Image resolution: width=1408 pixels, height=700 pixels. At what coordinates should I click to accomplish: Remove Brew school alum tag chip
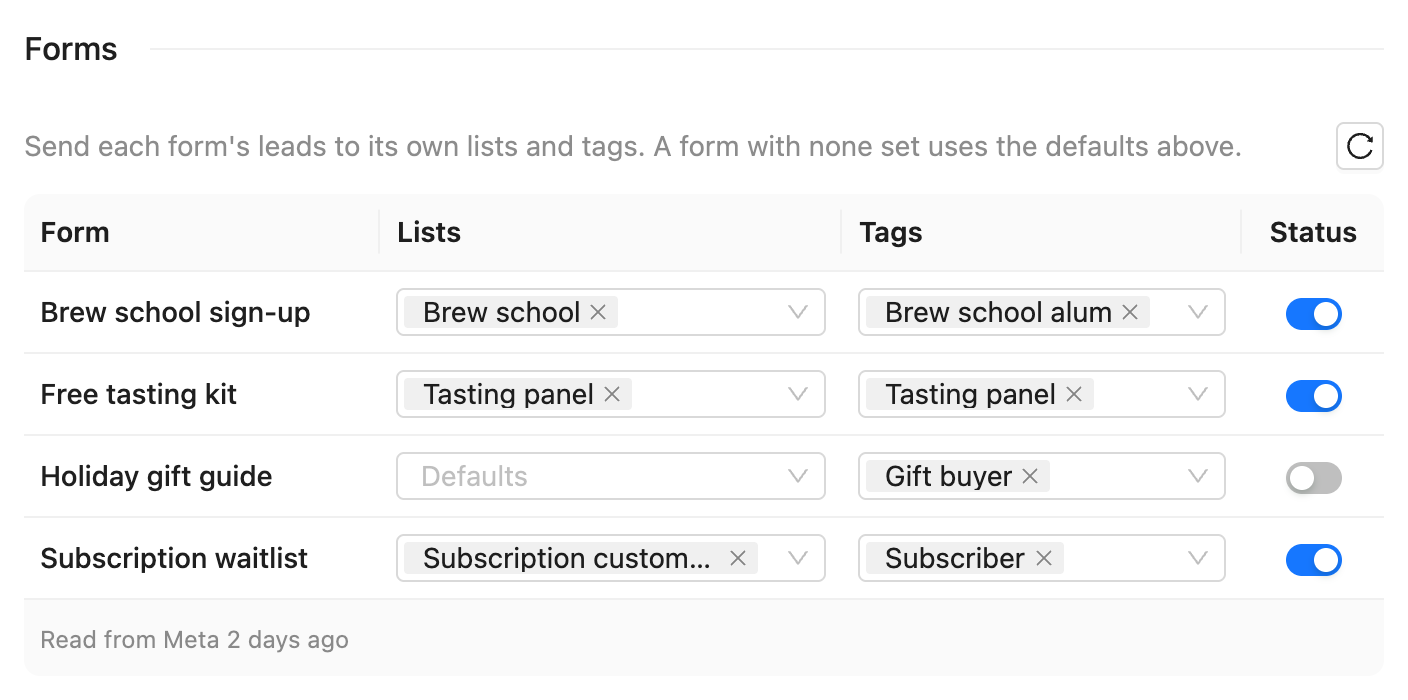[1130, 312]
